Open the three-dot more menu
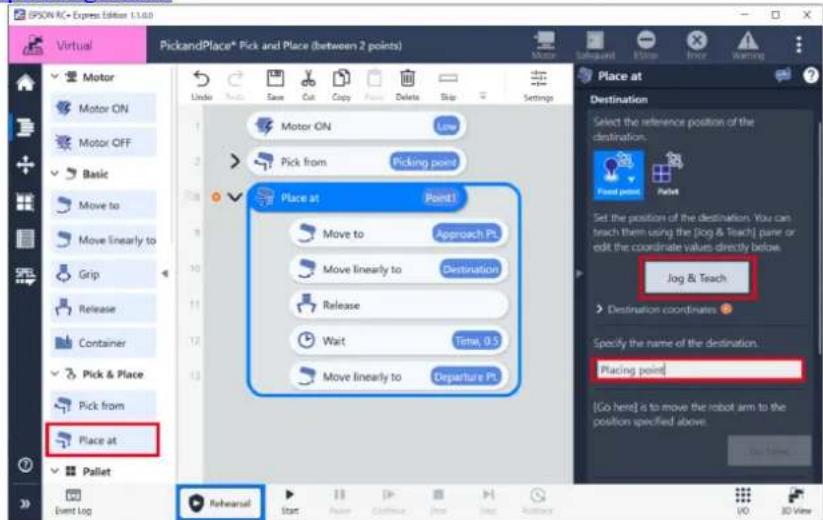 798,45
